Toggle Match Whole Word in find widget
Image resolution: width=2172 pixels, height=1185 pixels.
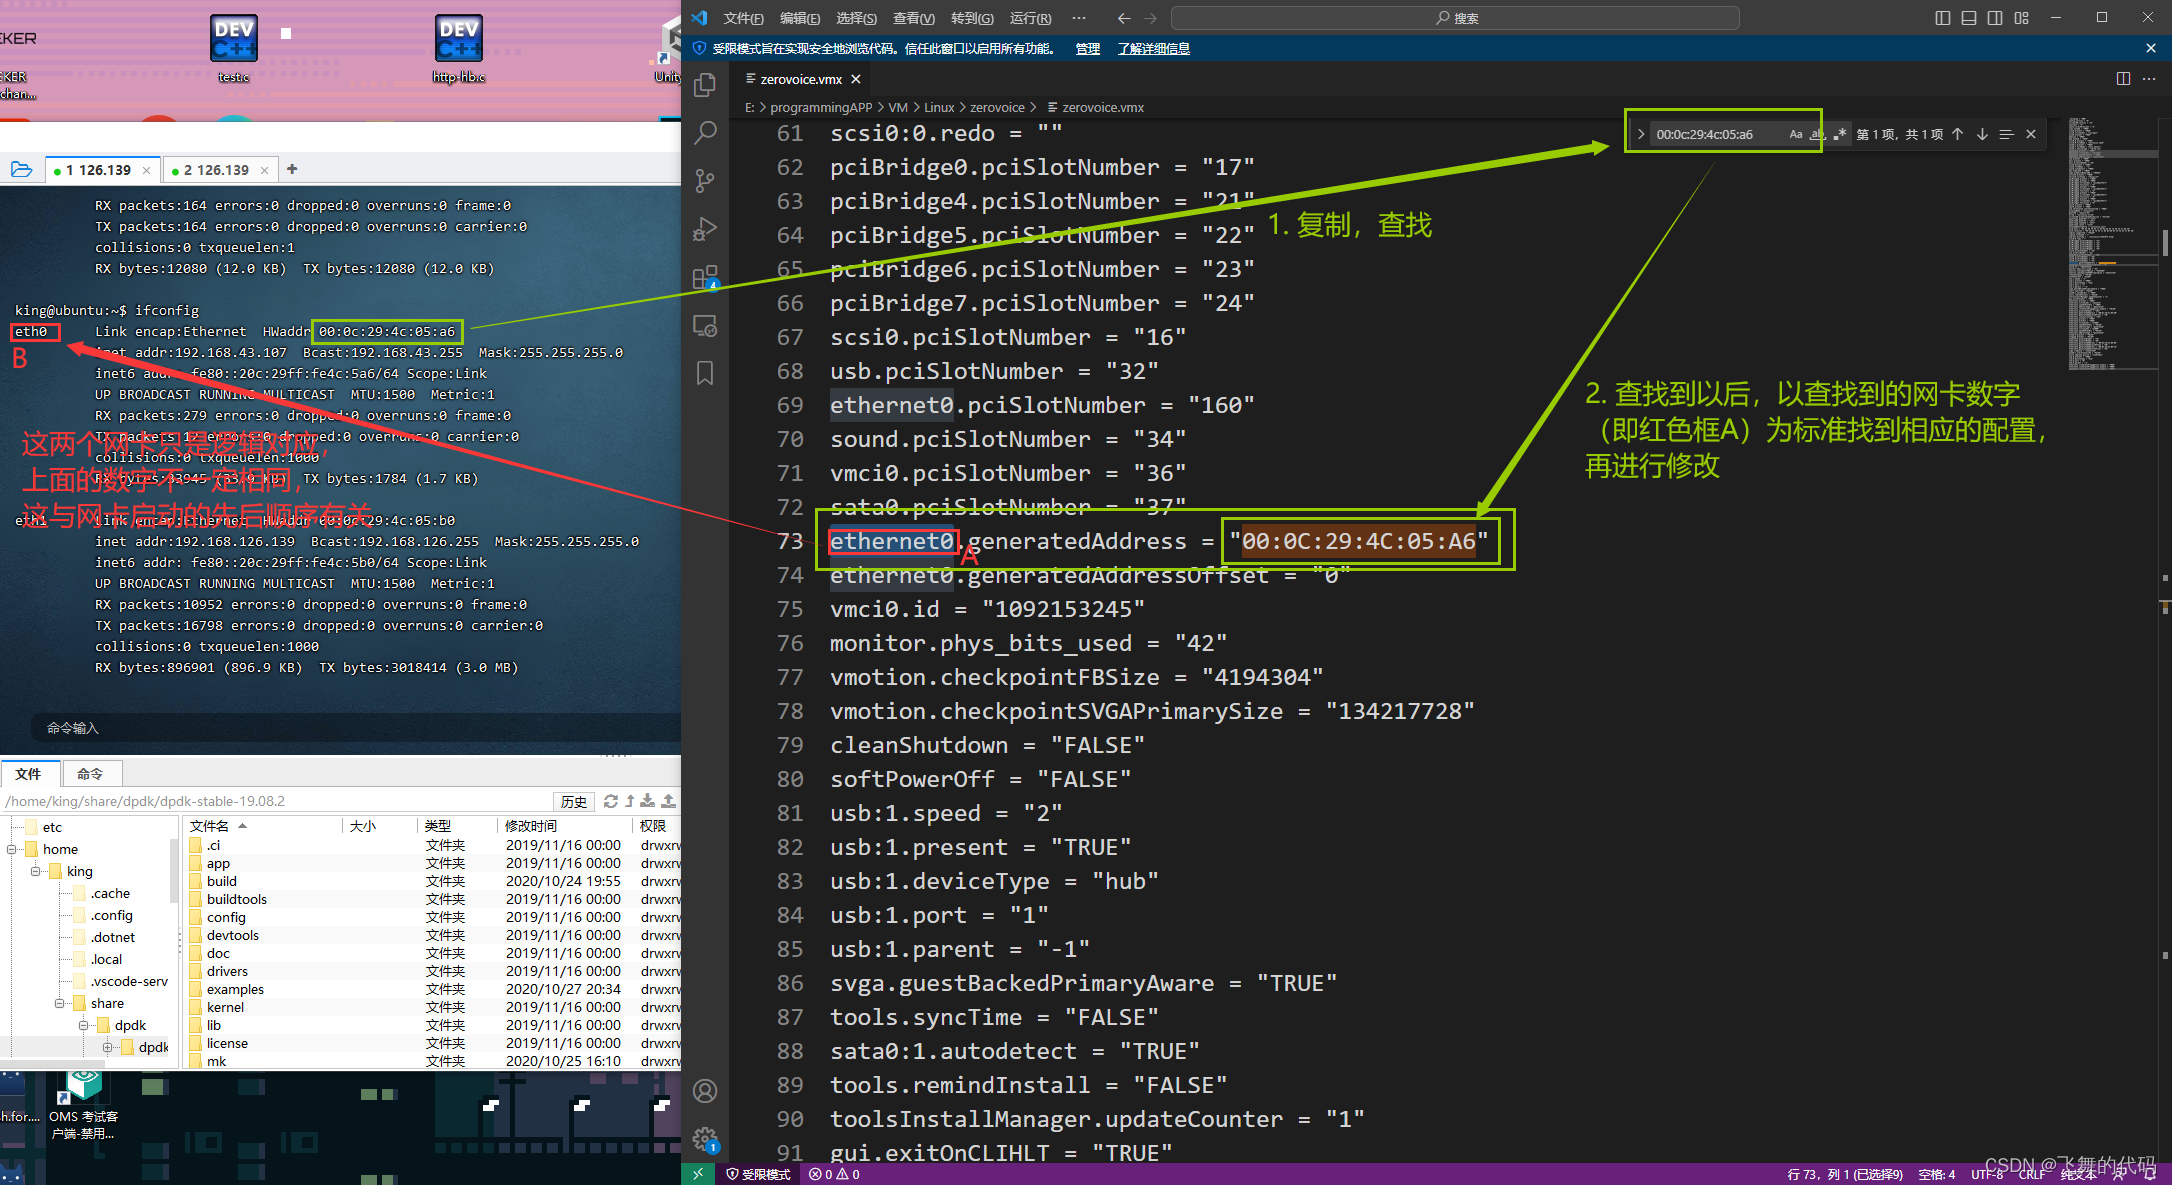(1817, 134)
